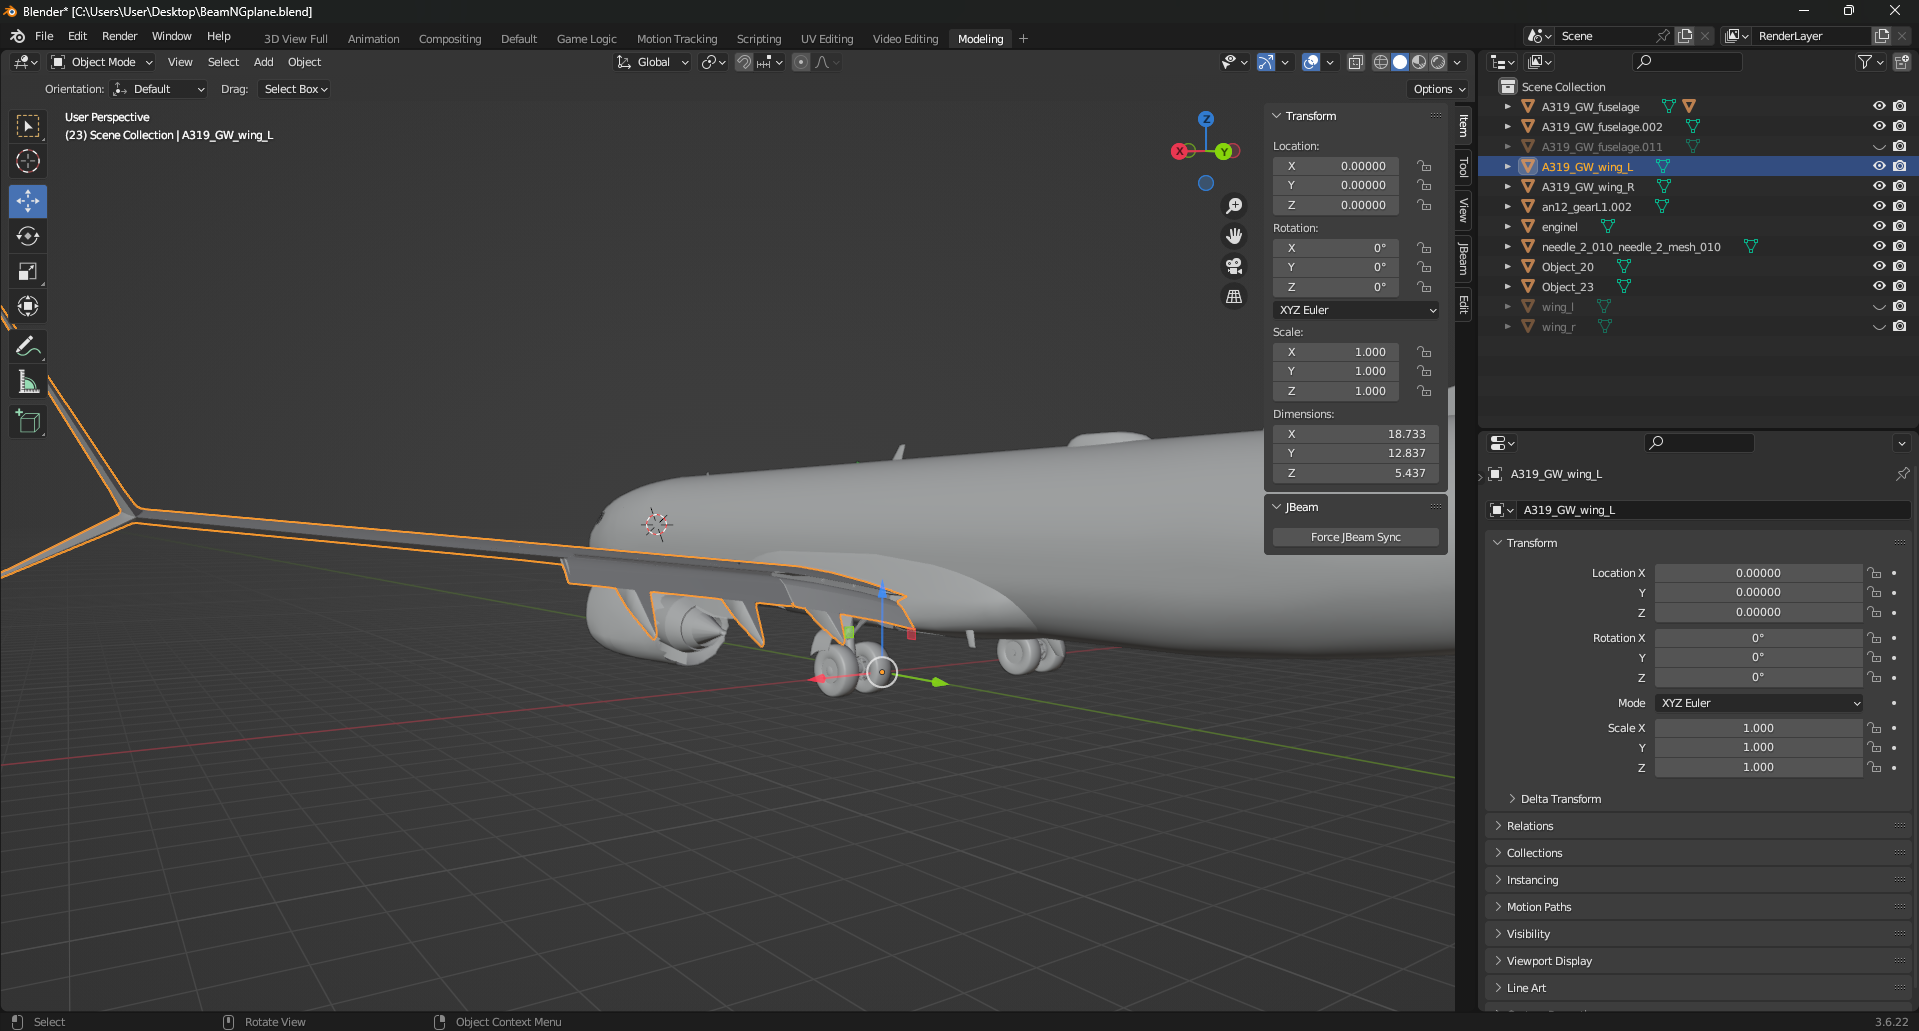Switch to wireframe viewport shading
The width and height of the screenshot is (1919, 1031).
[1381, 62]
